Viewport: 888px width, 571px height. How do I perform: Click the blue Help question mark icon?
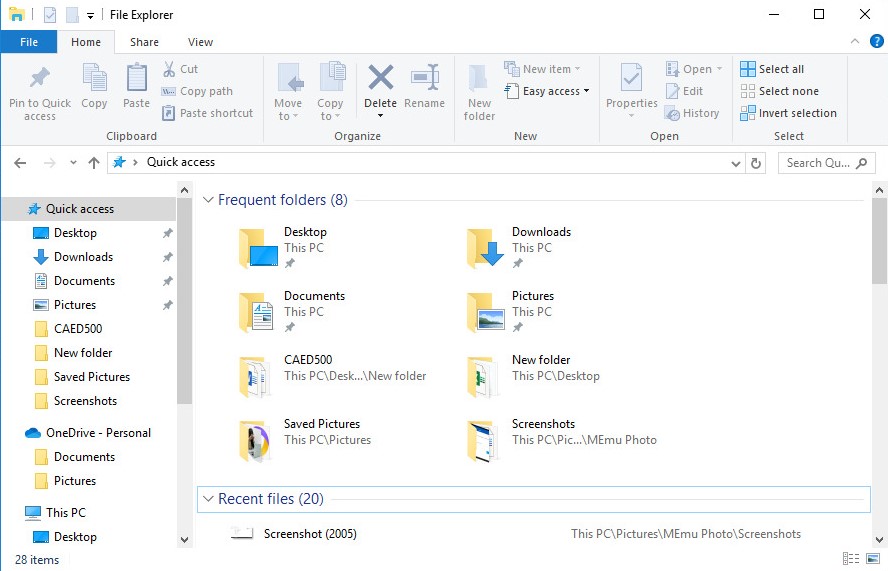point(877,41)
